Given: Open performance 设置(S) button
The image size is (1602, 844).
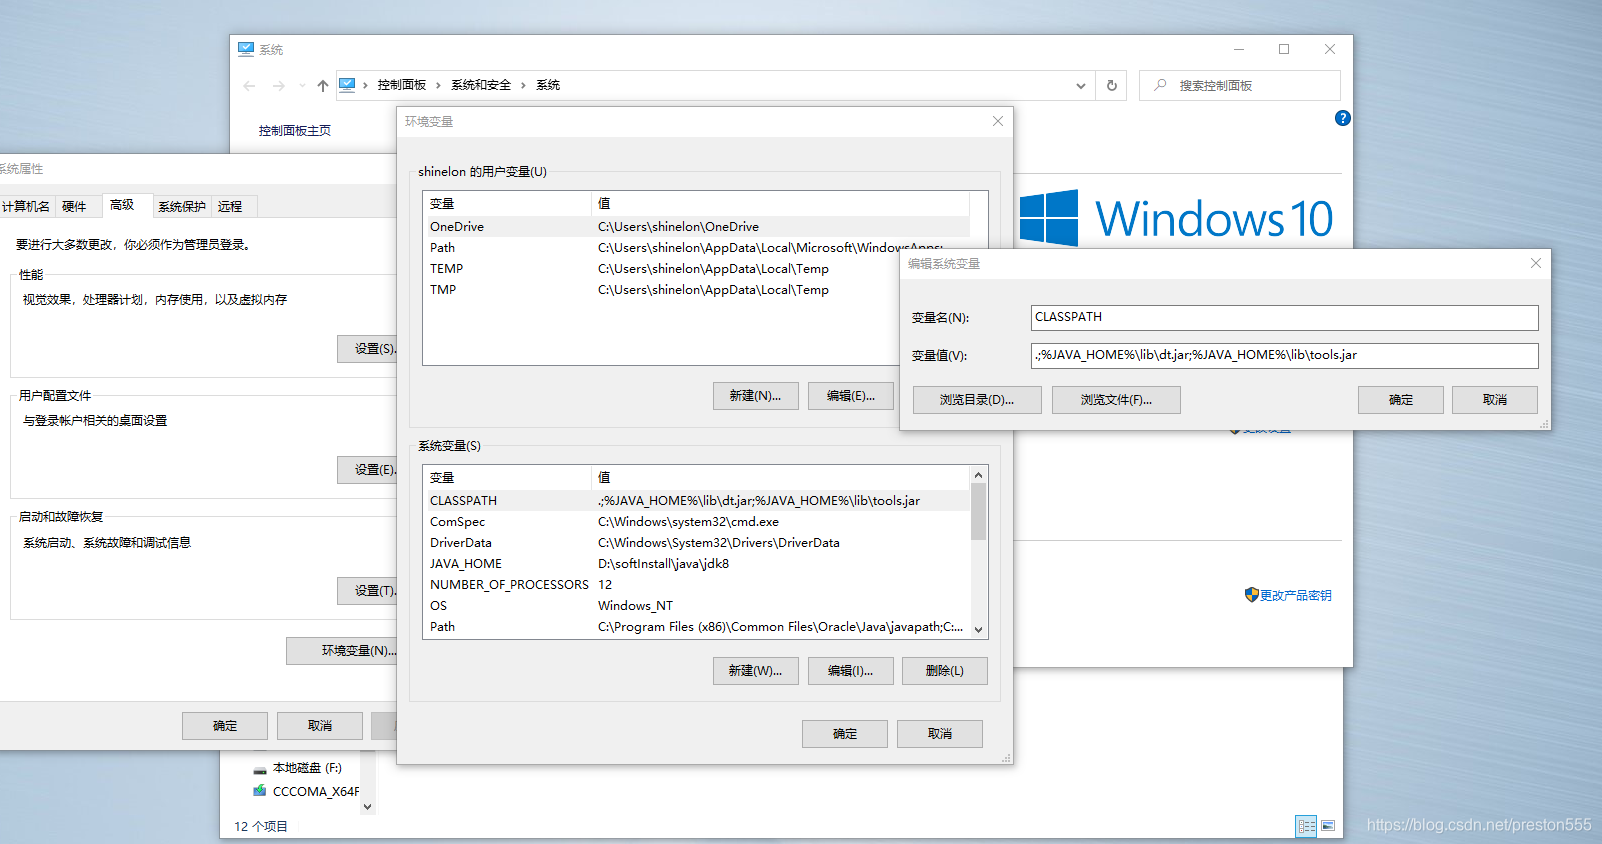Looking at the screenshot, I should tap(368, 349).
